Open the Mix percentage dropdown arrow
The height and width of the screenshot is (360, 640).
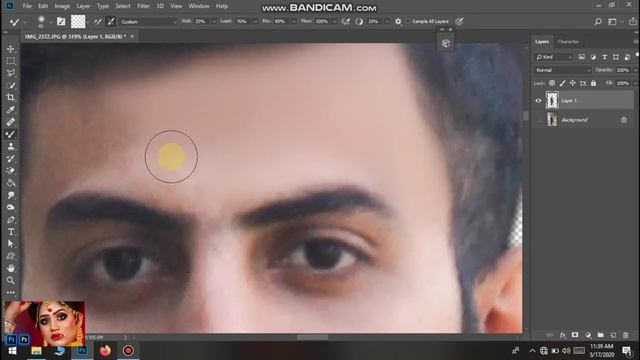point(293,22)
